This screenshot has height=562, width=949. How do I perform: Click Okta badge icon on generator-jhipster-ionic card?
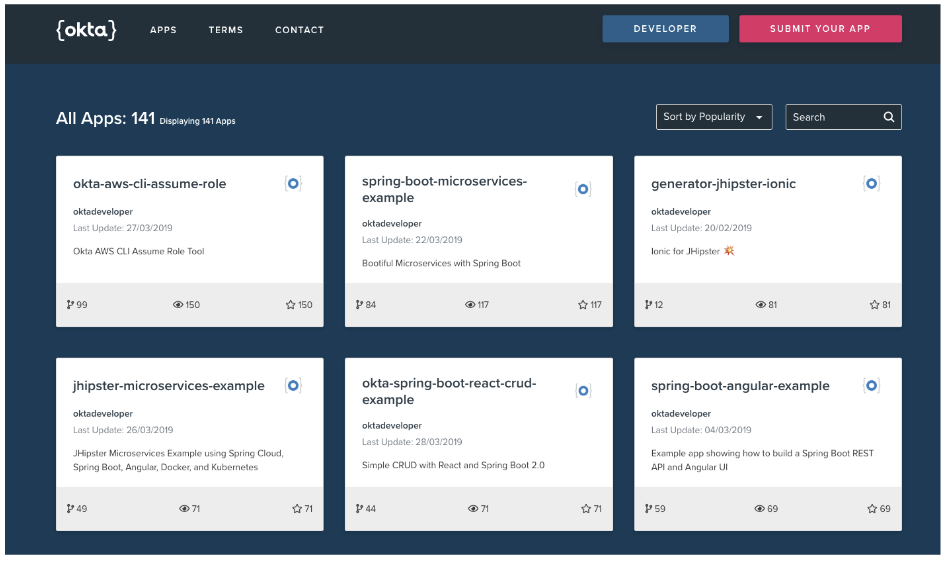click(871, 184)
